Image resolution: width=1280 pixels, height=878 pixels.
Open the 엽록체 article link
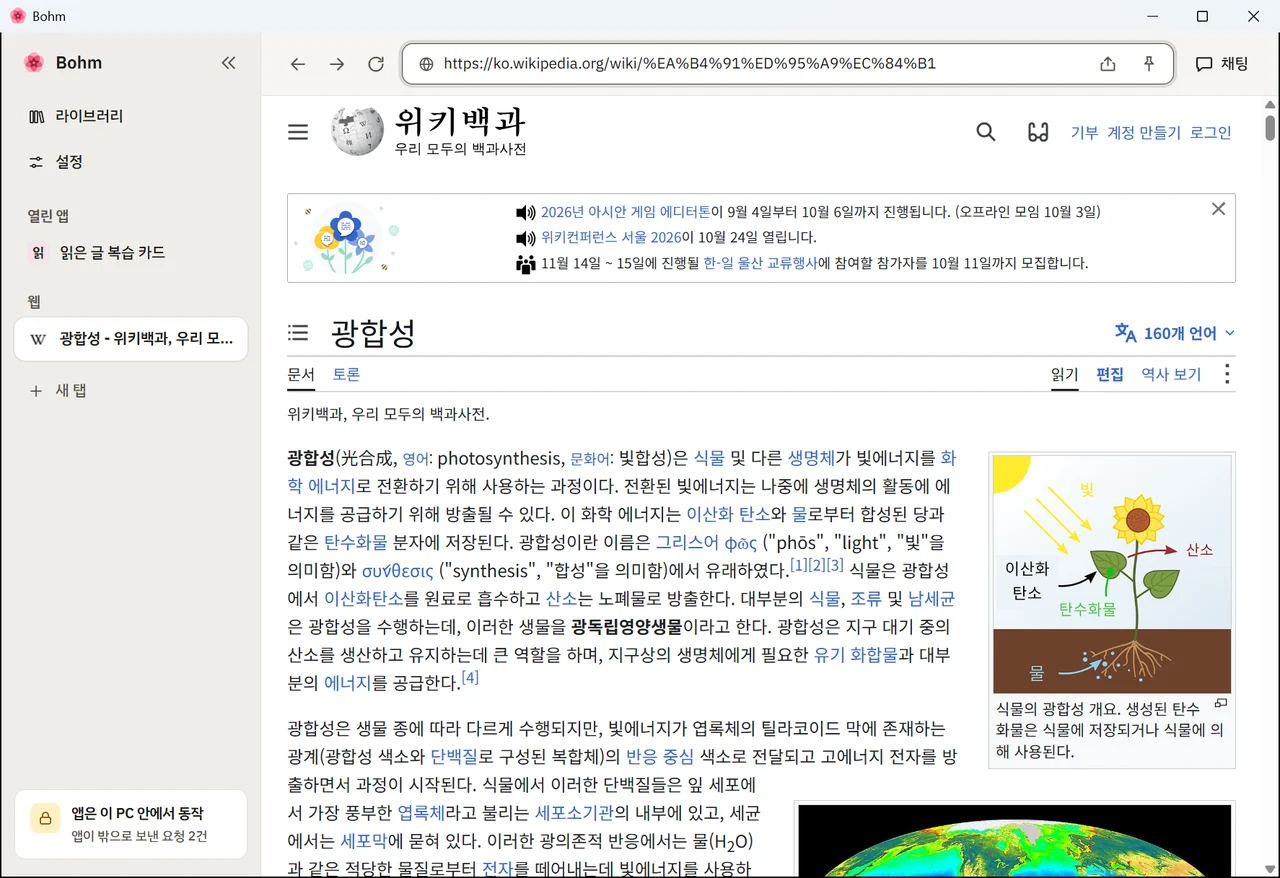[420, 812]
